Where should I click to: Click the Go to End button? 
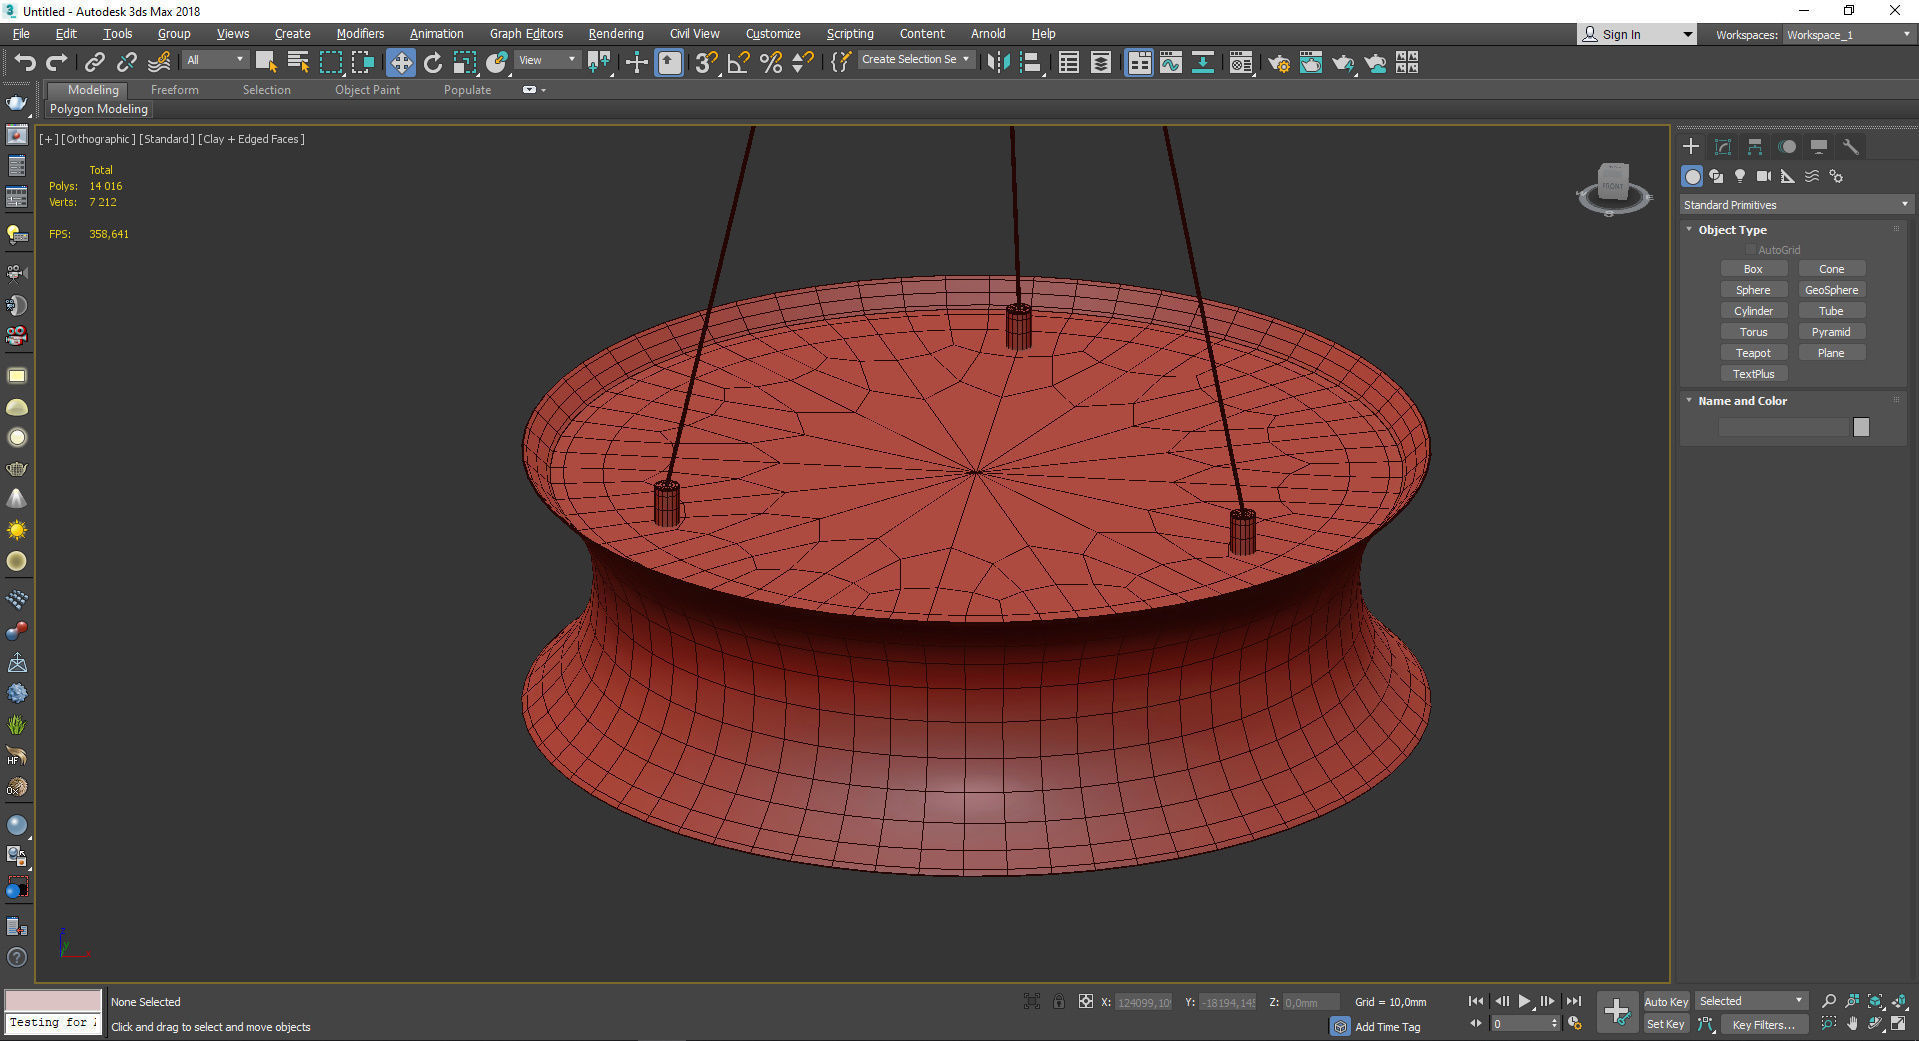pos(1573,1001)
